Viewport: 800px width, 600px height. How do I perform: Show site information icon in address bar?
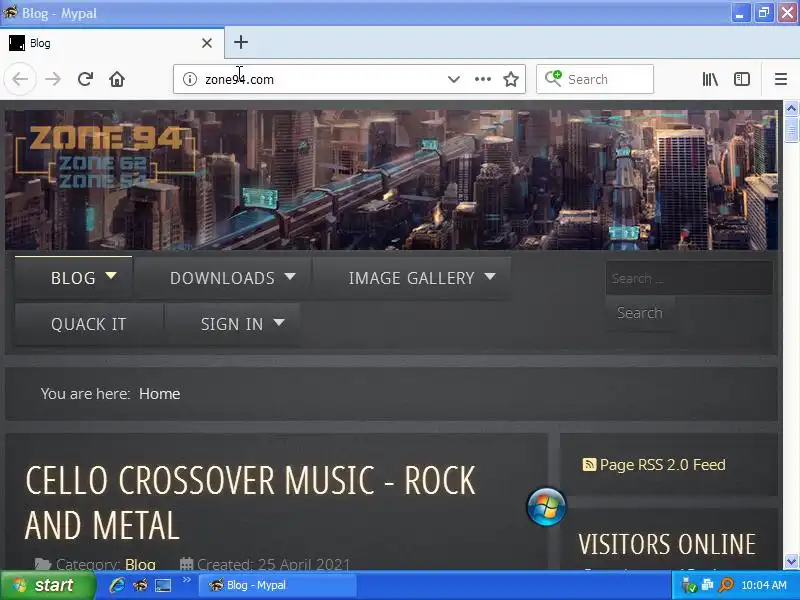tap(190, 79)
